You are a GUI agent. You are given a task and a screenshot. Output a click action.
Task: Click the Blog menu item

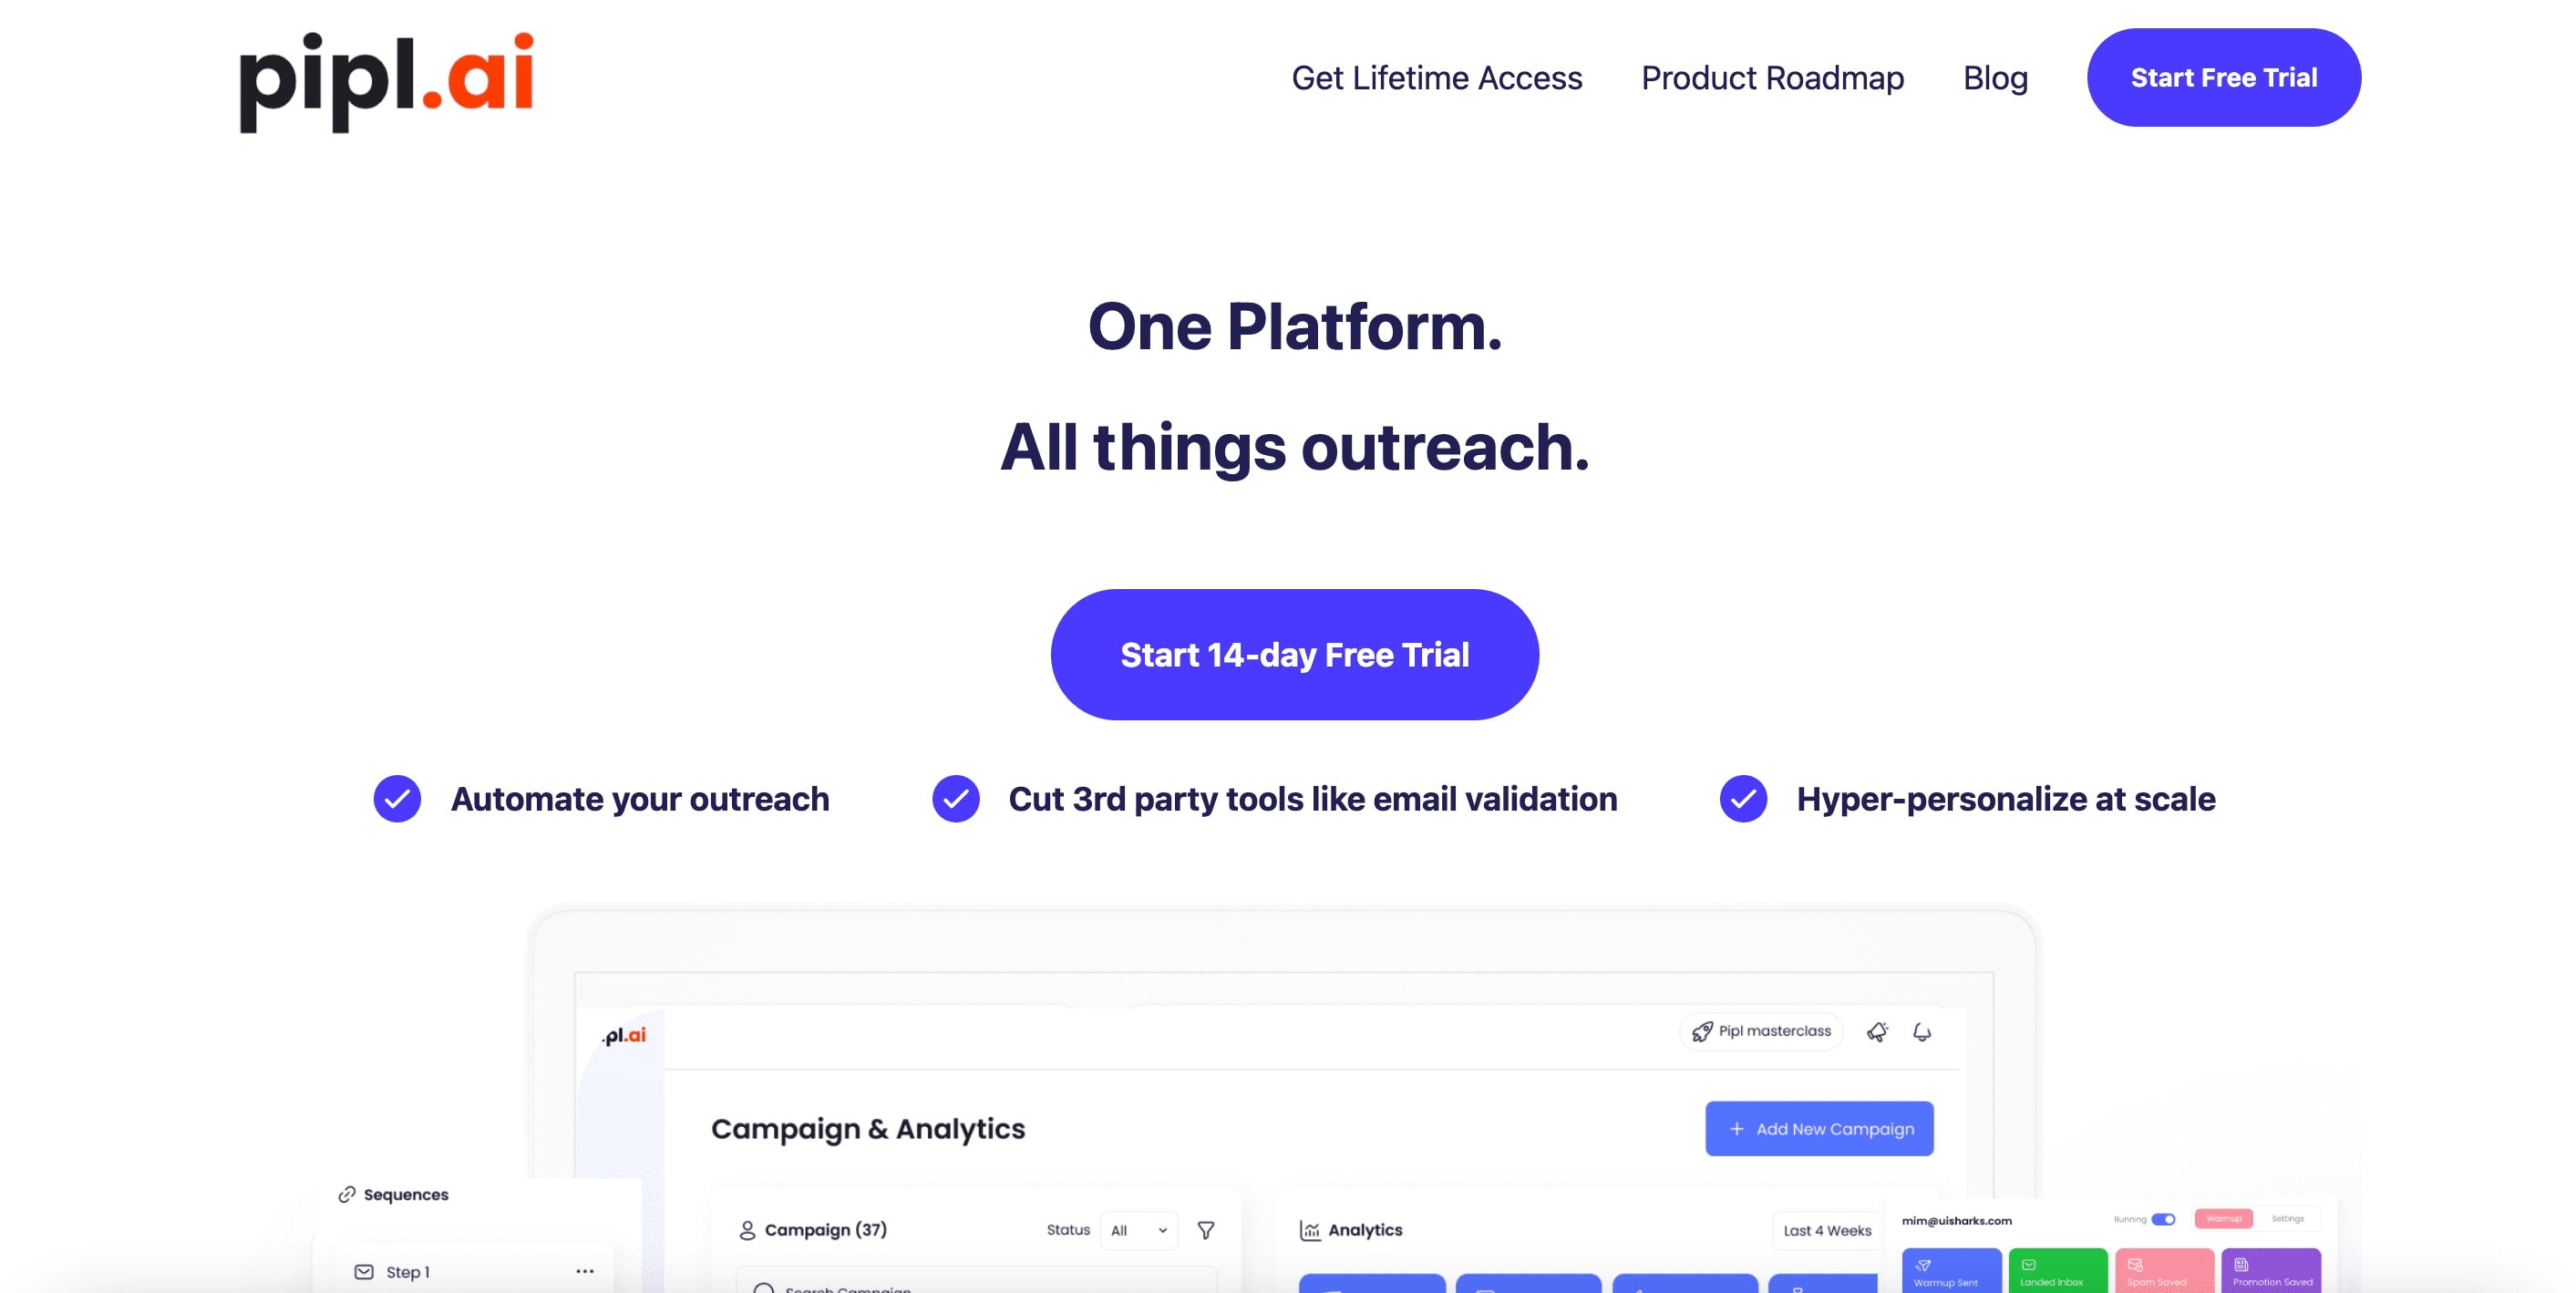[x=1996, y=78]
